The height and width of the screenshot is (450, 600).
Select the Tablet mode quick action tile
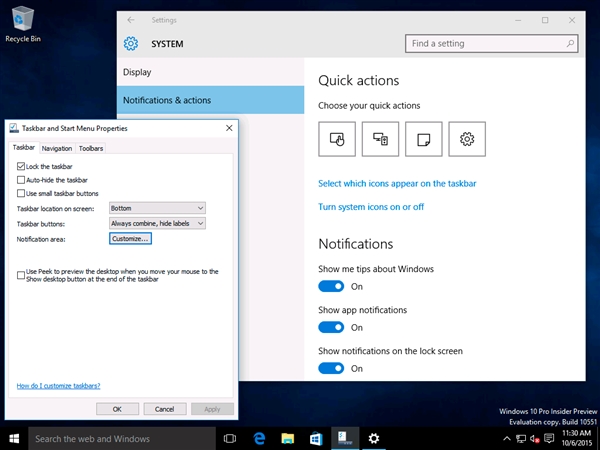pos(337,139)
